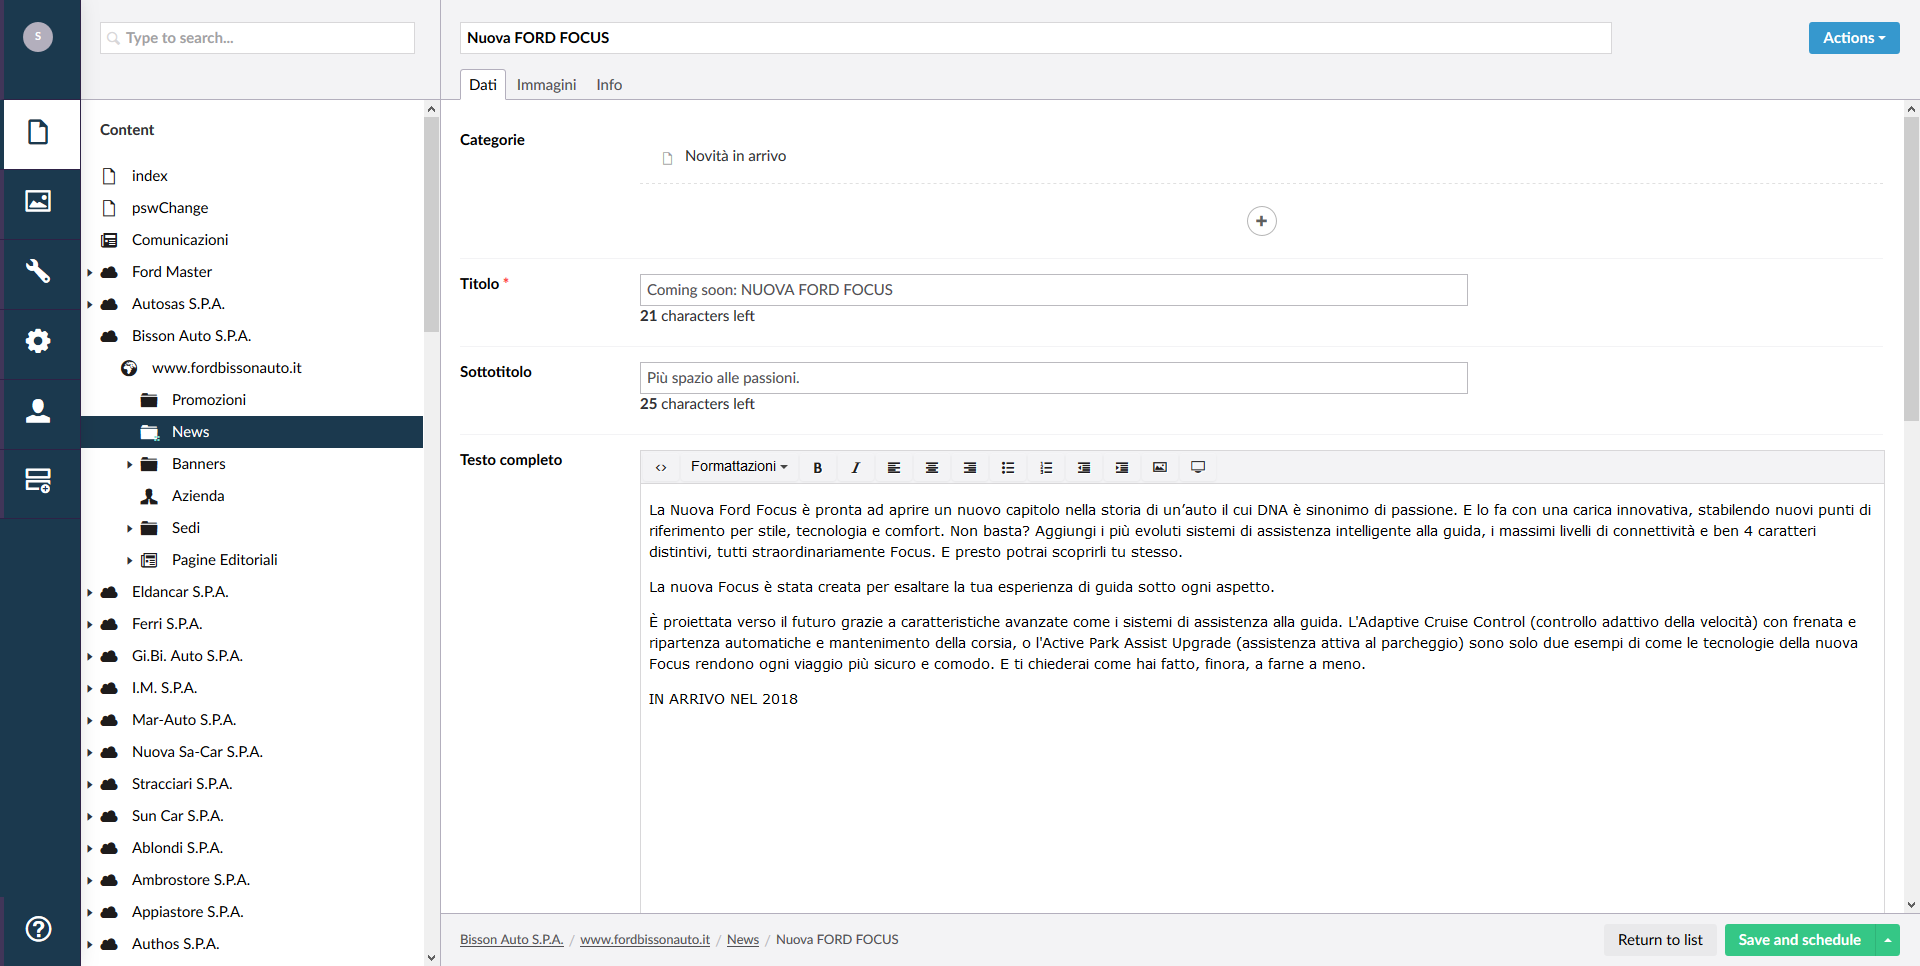Image resolution: width=1920 pixels, height=966 pixels.
Task: Open the Settings wrench section
Action: pos(39,272)
